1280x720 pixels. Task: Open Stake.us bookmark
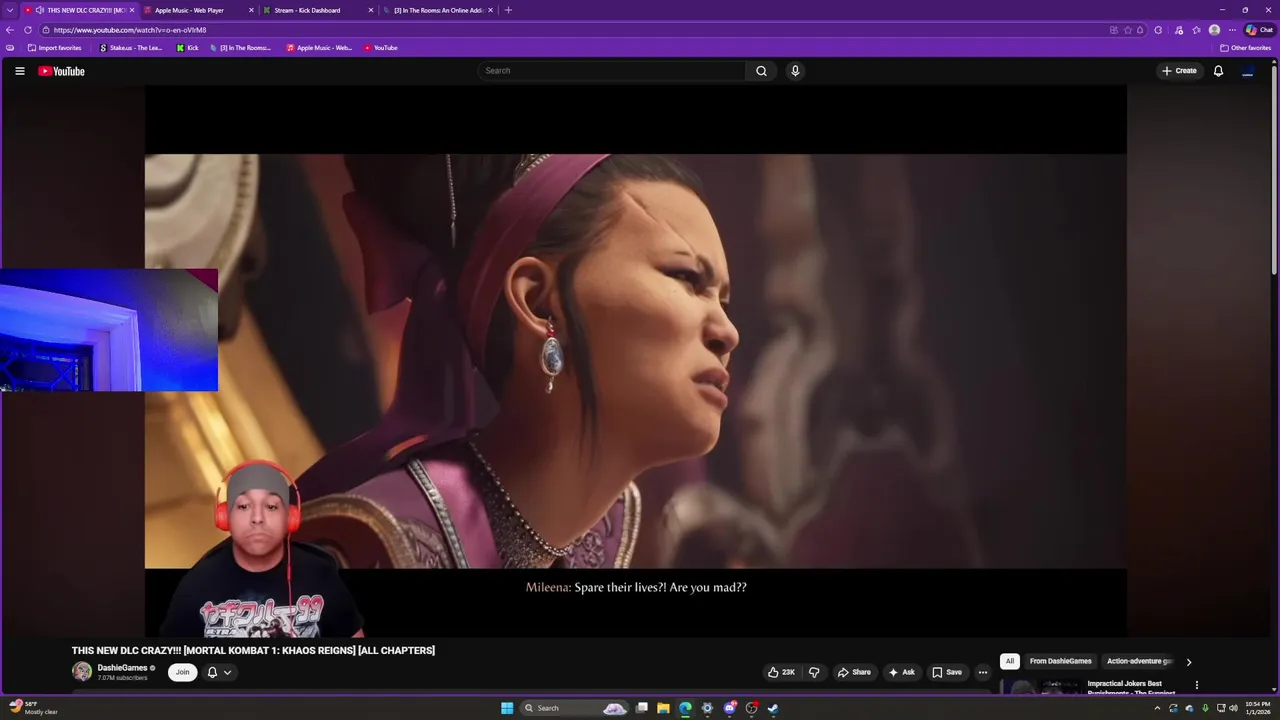tap(130, 48)
